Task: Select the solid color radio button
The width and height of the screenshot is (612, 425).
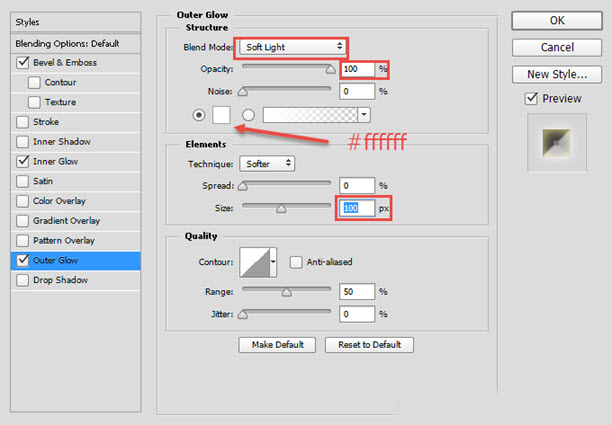Action: point(199,115)
